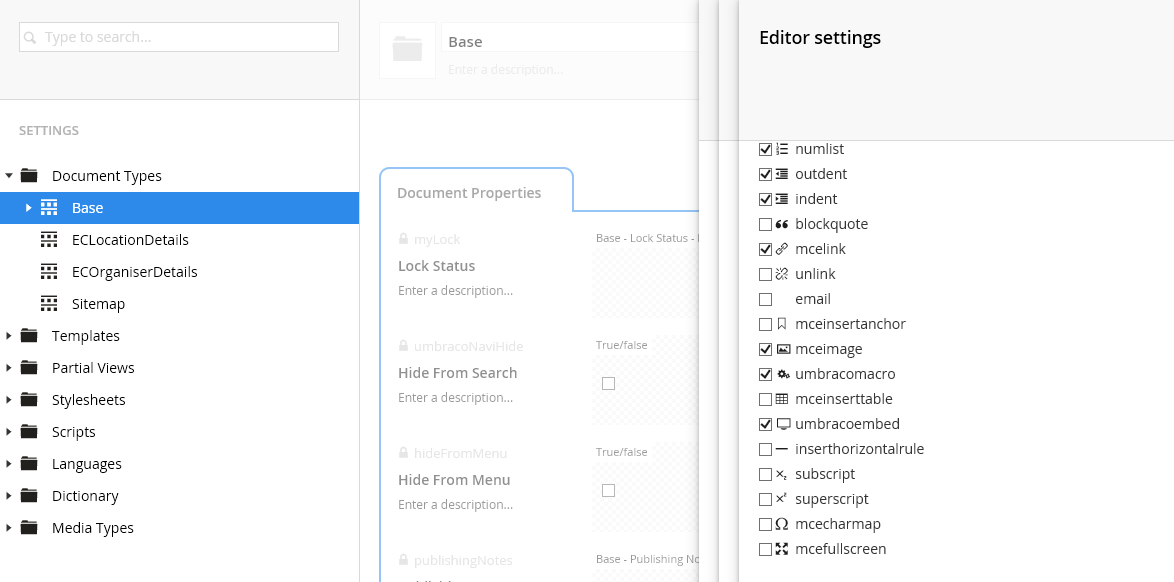Select ECLocationDetails in the tree

pos(130,240)
